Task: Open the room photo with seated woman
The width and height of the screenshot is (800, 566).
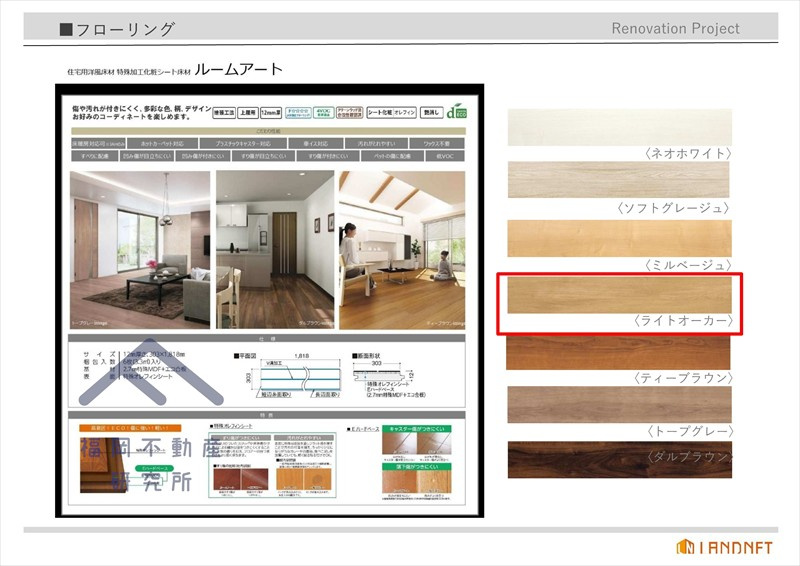Action: [x=402, y=250]
